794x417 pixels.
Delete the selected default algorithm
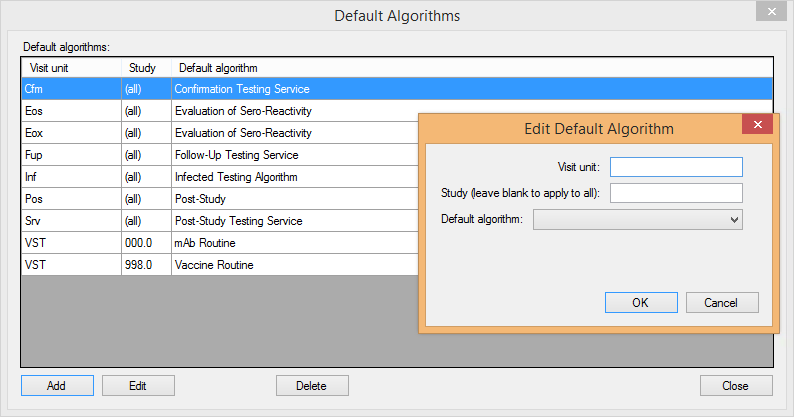pos(312,386)
